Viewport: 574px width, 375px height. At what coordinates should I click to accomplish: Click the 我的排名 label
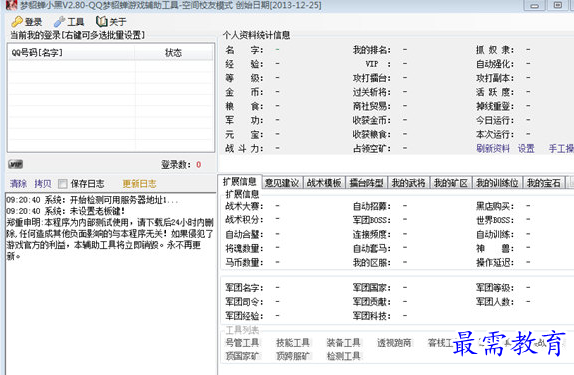pyautogui.click(x=372, y=50)
